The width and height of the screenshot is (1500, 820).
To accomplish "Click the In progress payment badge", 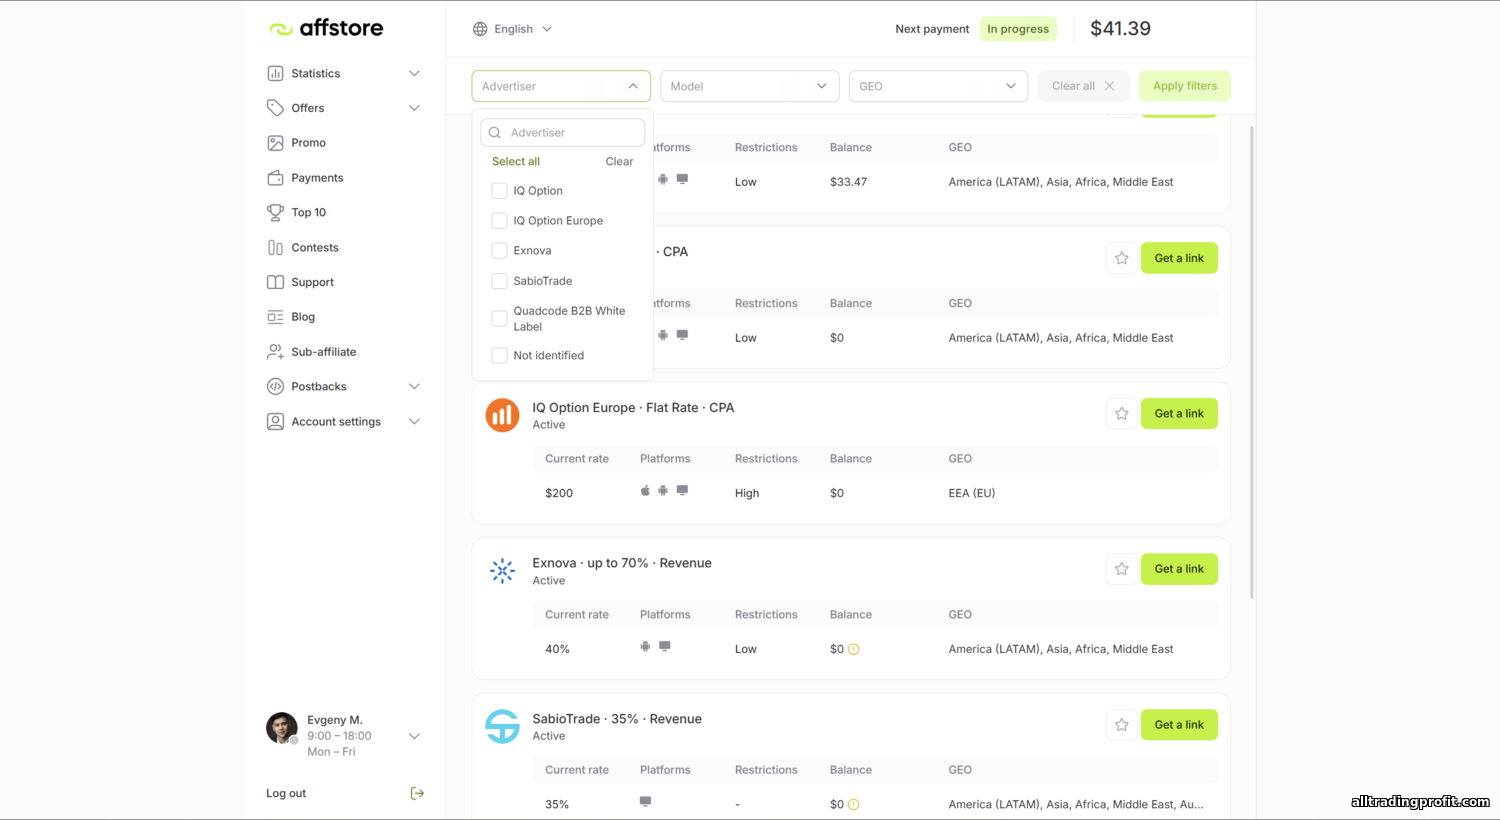I will click(1018, 29).
